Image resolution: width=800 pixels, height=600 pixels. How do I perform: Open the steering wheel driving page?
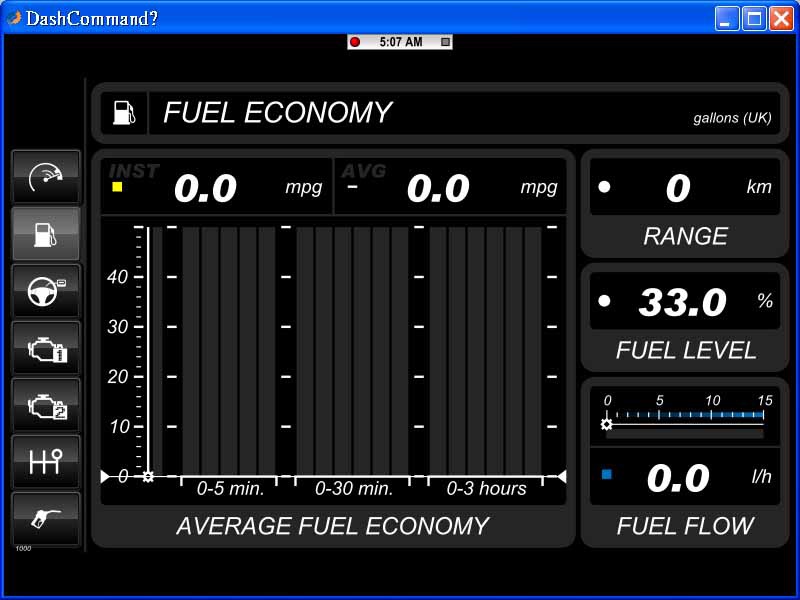coord(46,291)
